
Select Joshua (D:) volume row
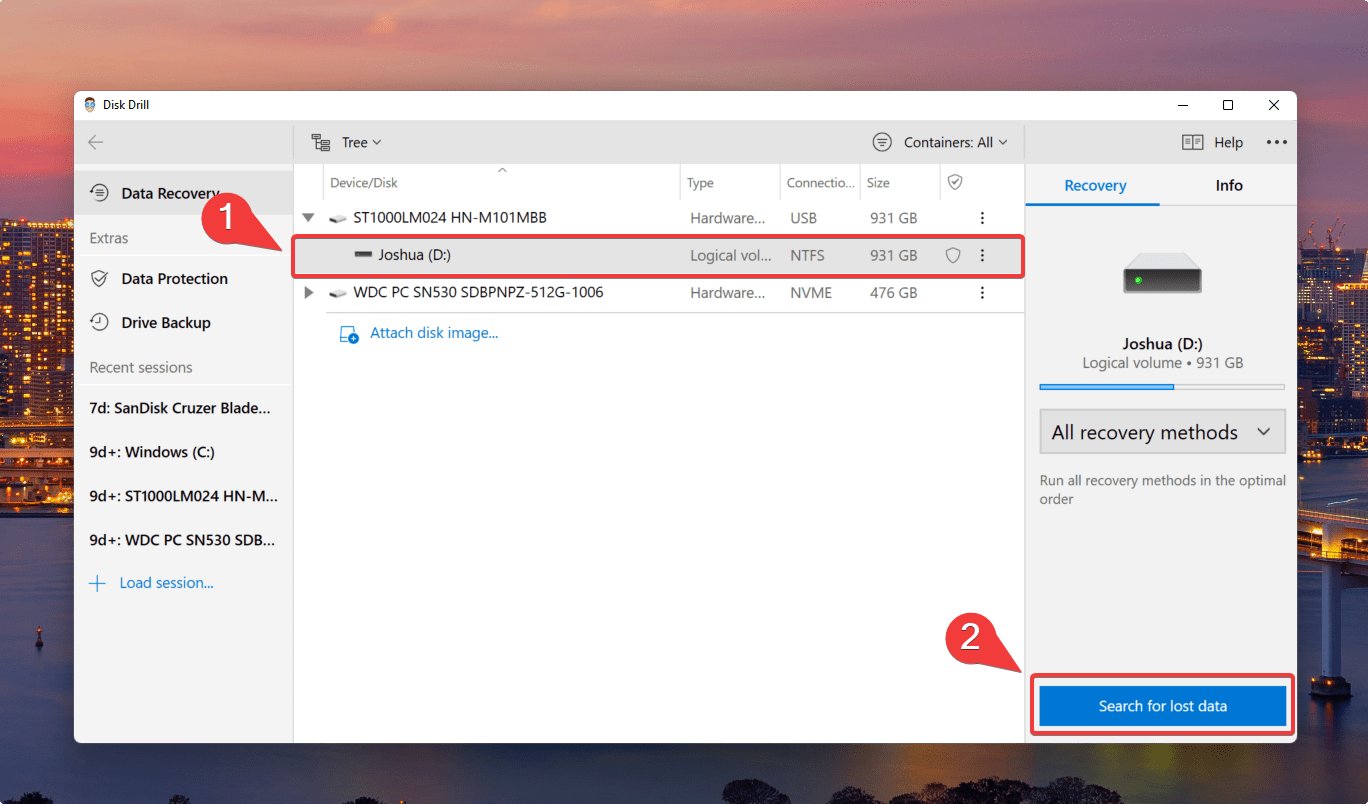[x=658, y=255]
